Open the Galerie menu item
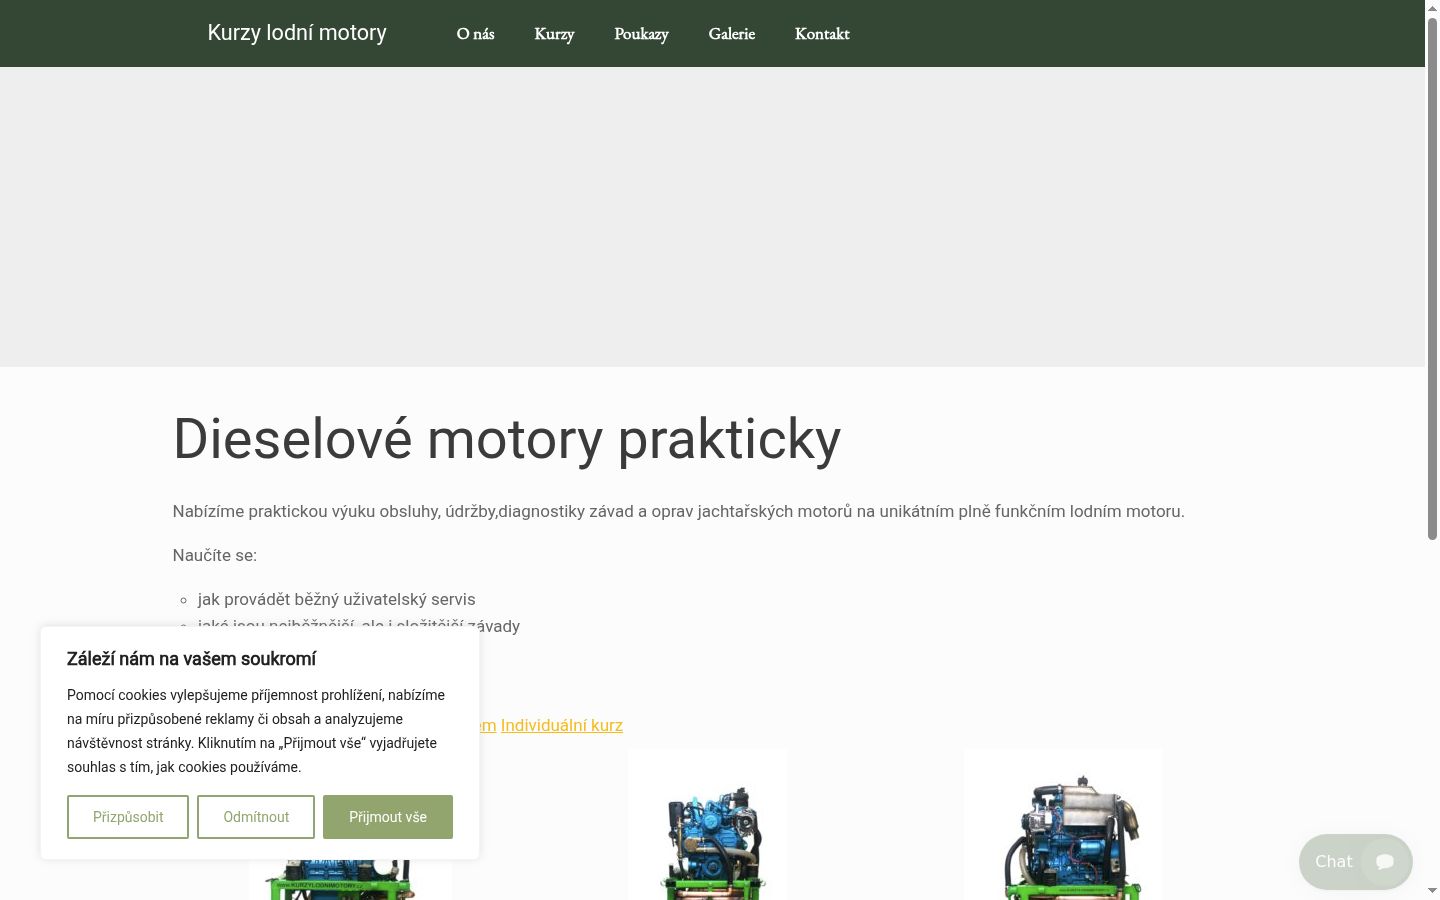The height and width of the screenshot is (900, 1440). click(732, 34)
